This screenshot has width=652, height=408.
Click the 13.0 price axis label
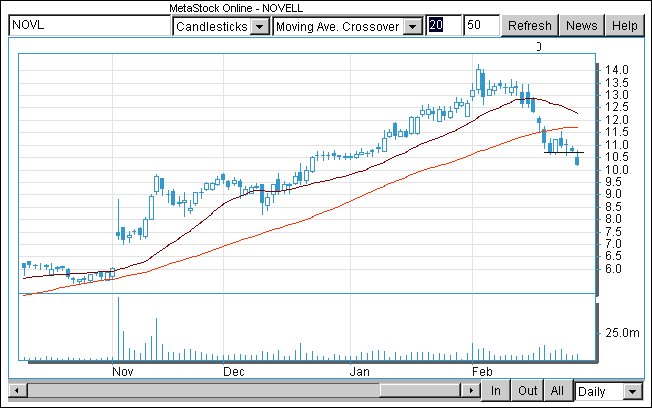(x=617, y=95)
